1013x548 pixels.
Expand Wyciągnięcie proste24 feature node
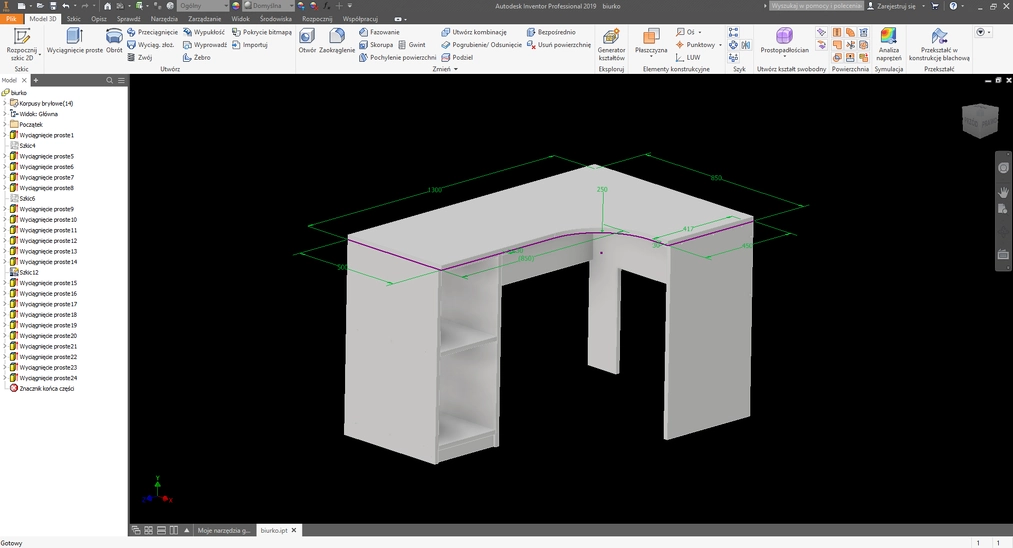pos(5,378)
